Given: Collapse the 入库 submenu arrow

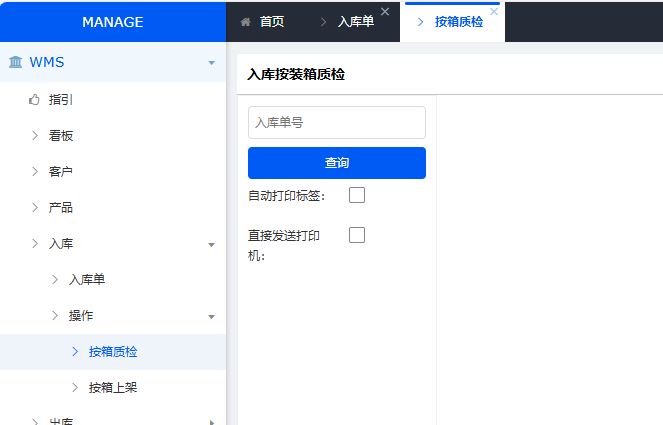Looking at the screenshot, I should coord(211,244).
